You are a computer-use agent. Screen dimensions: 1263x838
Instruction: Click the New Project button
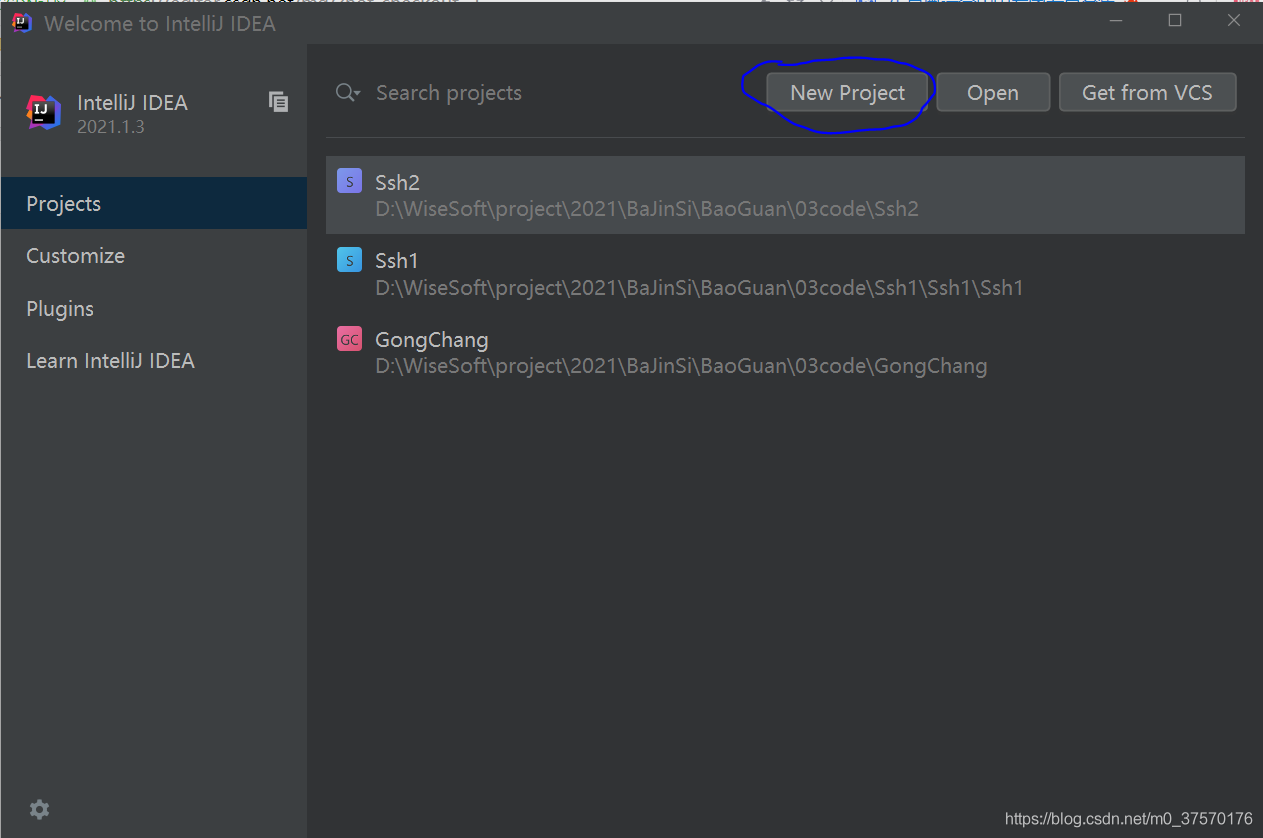(847, 93)
